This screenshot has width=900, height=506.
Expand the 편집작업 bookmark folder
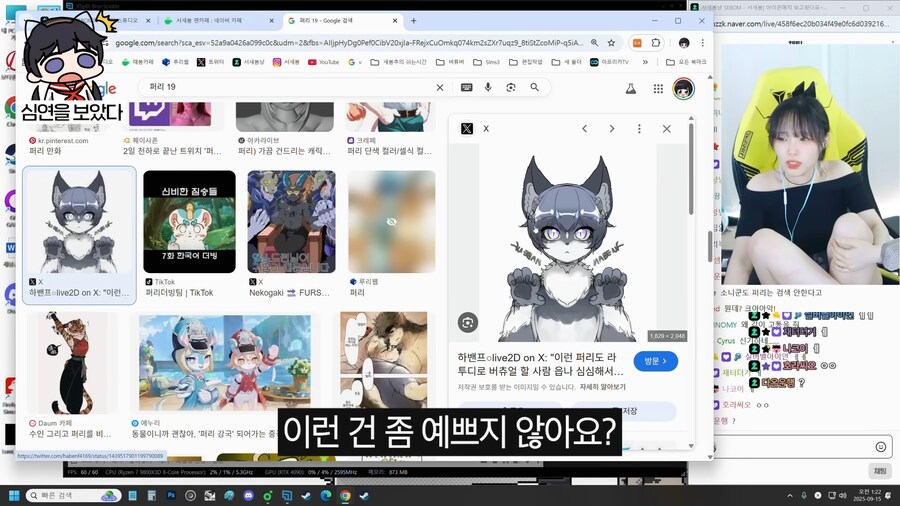(x=526, y=62)
